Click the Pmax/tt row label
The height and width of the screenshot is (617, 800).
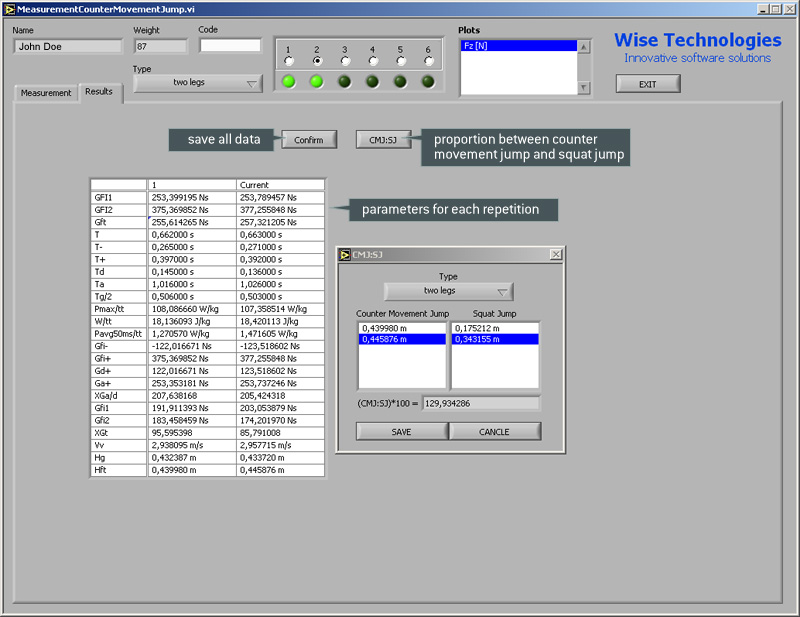[x=119, y=309]
